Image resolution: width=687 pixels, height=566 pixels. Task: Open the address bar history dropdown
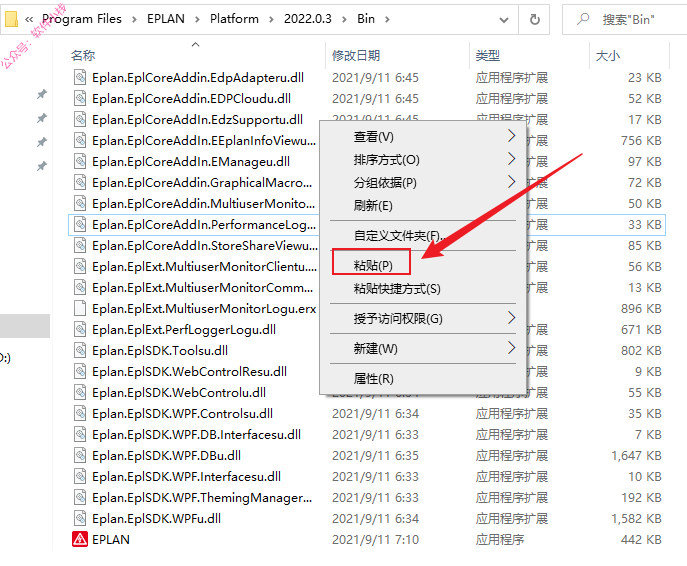tap(504, 20)
